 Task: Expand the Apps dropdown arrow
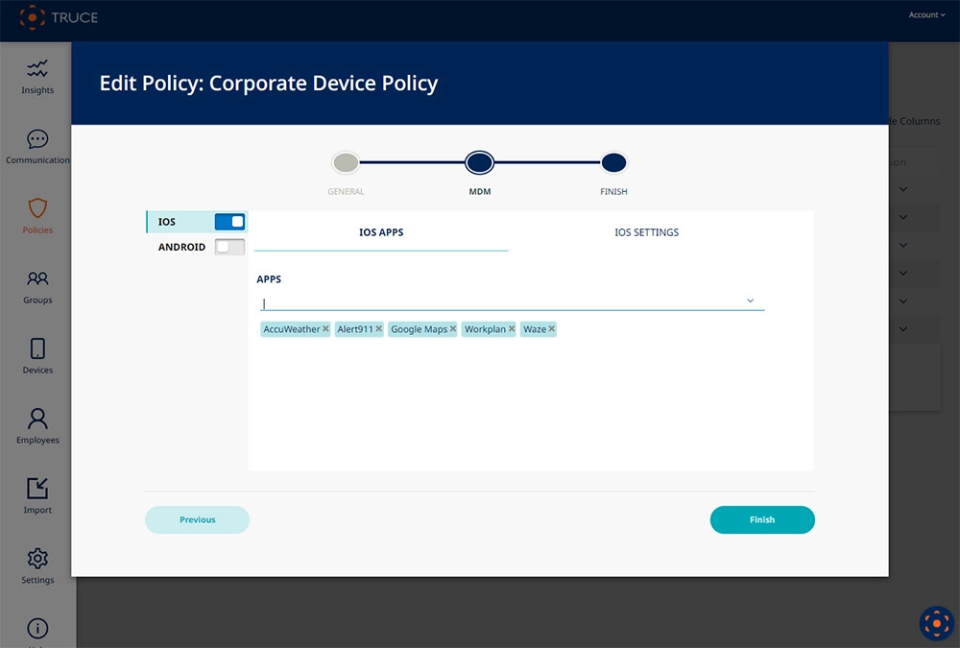click(x=750, y=301)
